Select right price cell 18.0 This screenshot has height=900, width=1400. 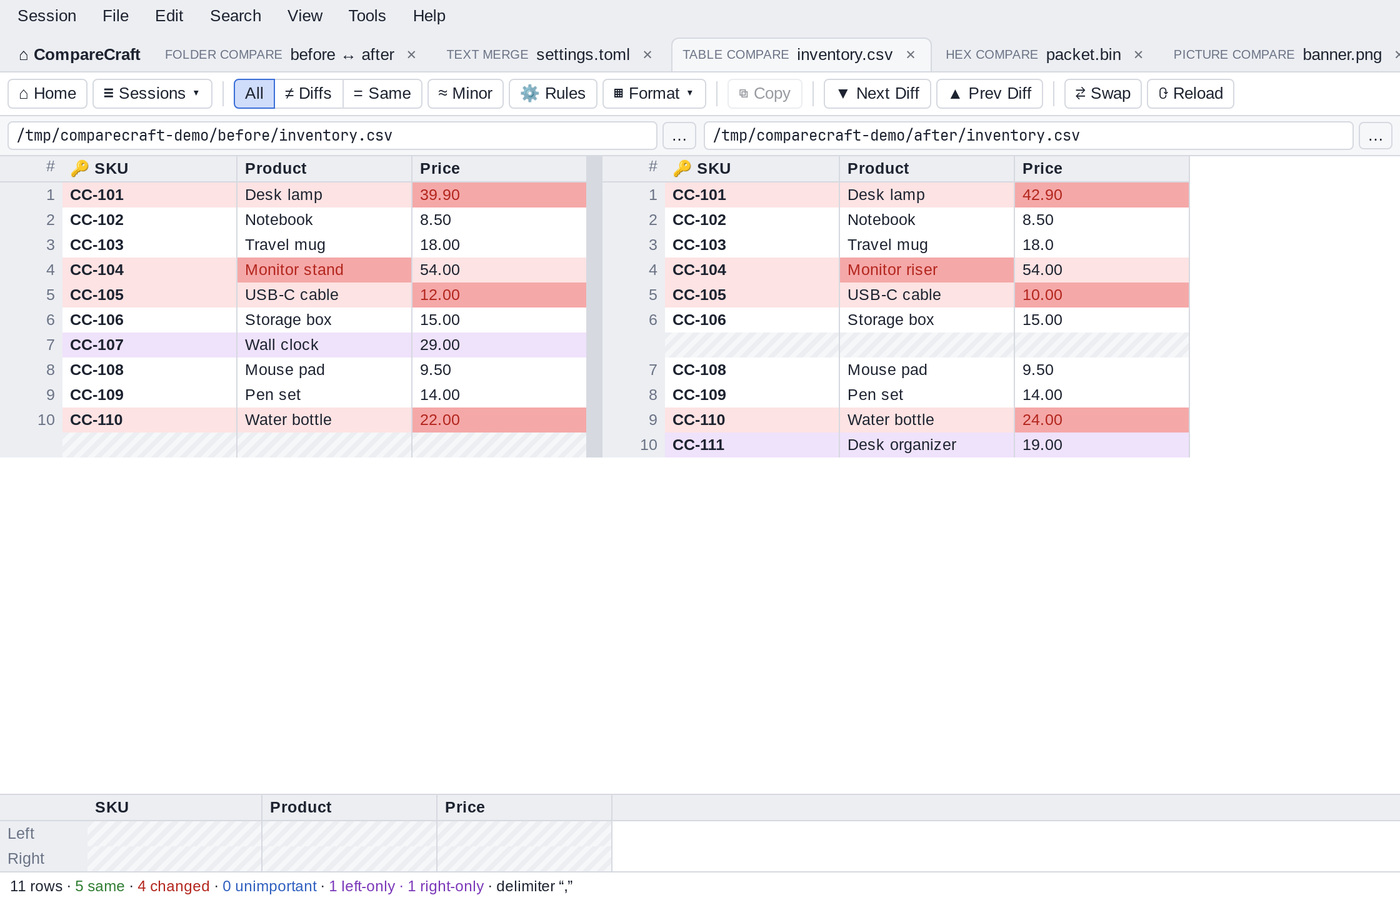1102,245
